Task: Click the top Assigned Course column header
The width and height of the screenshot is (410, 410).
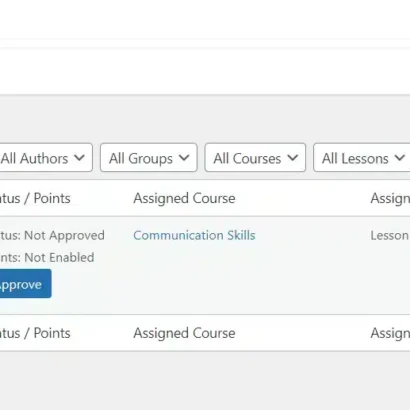Action: tap(184, 198)
